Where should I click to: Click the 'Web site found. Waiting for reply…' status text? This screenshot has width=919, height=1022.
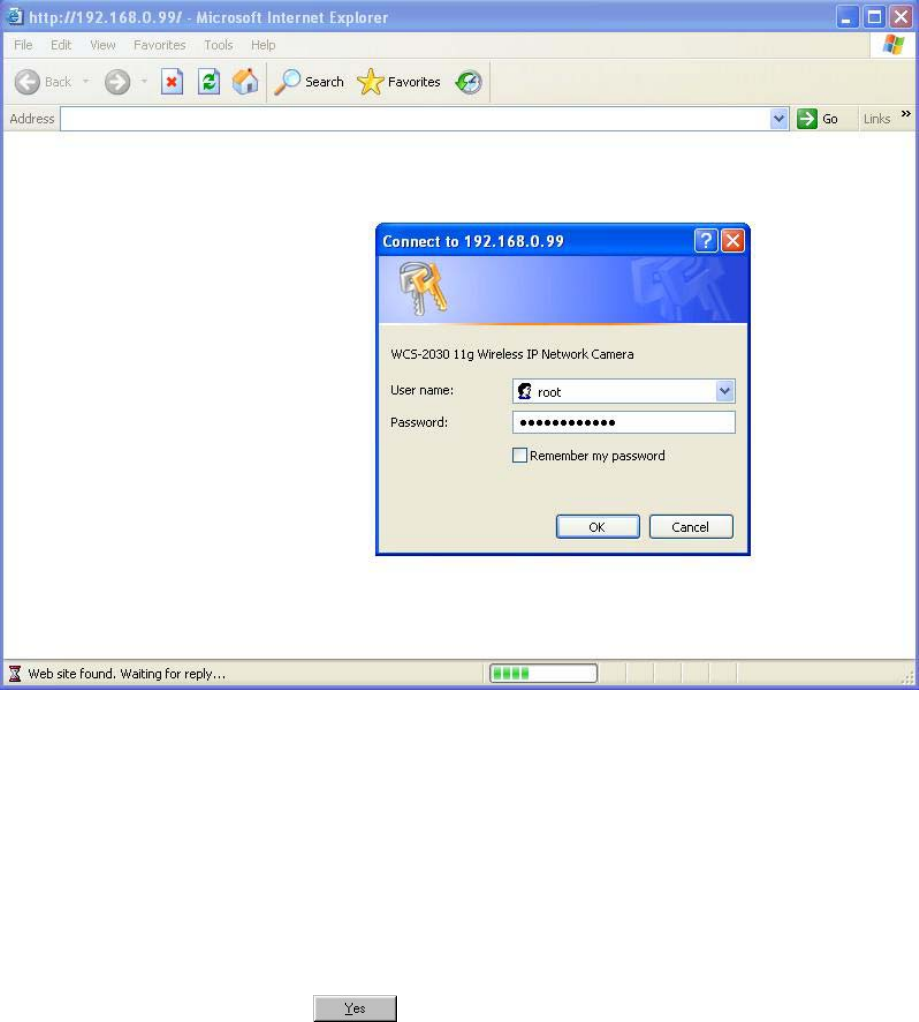127,673
